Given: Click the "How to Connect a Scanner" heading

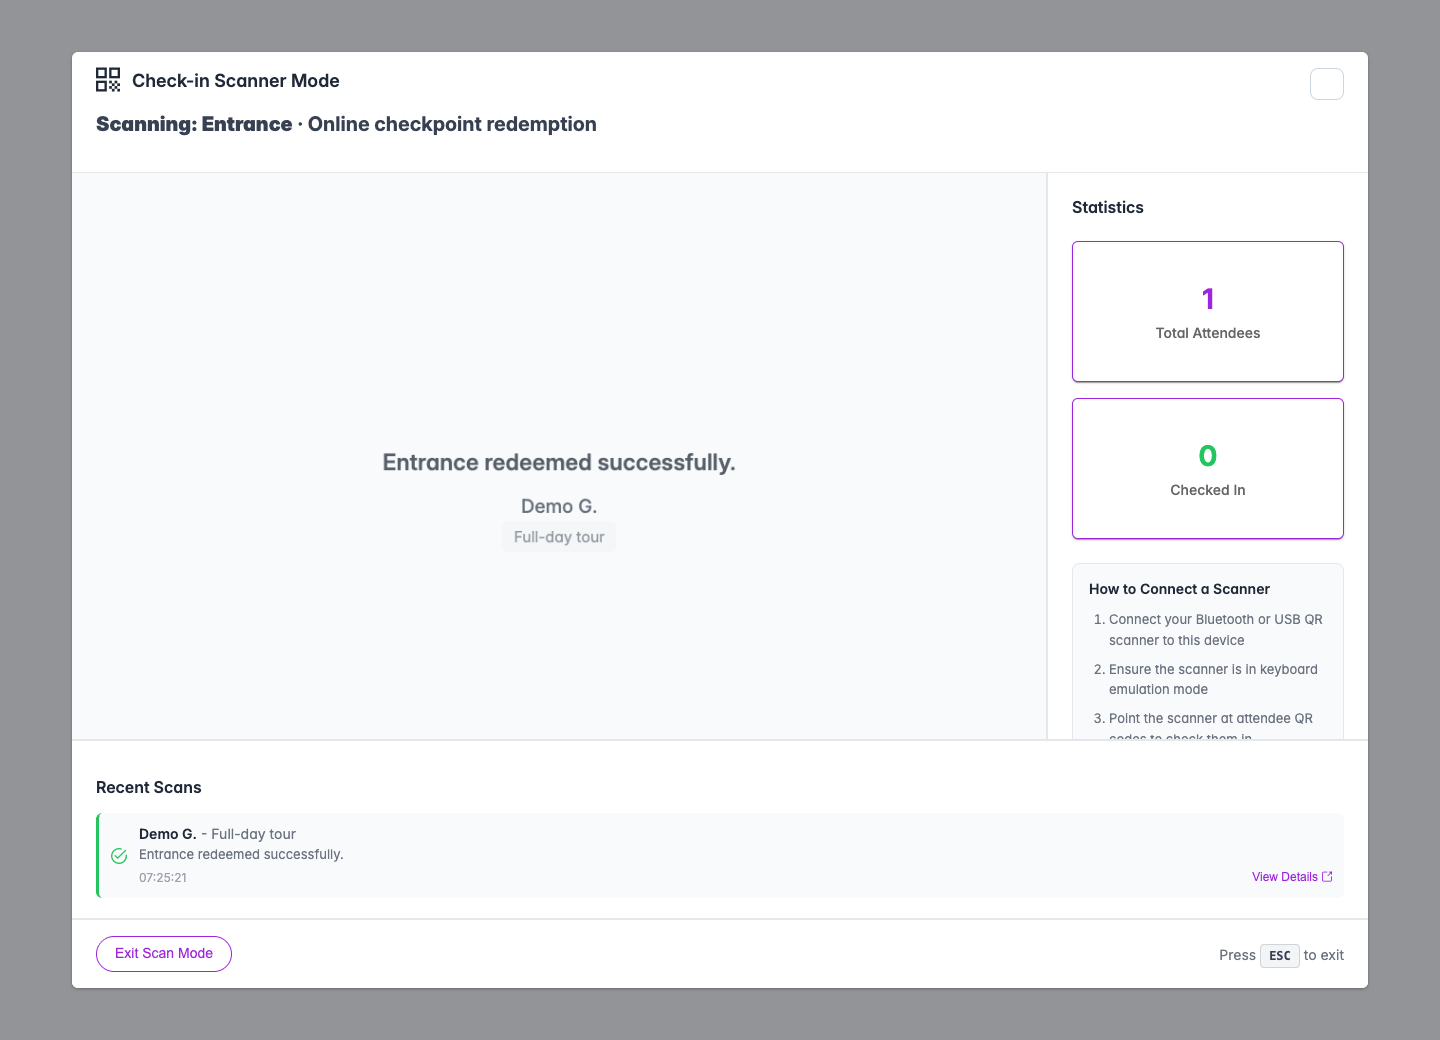Looking at the screenshot, I should pyautogui.click(x=1179, y=589).
